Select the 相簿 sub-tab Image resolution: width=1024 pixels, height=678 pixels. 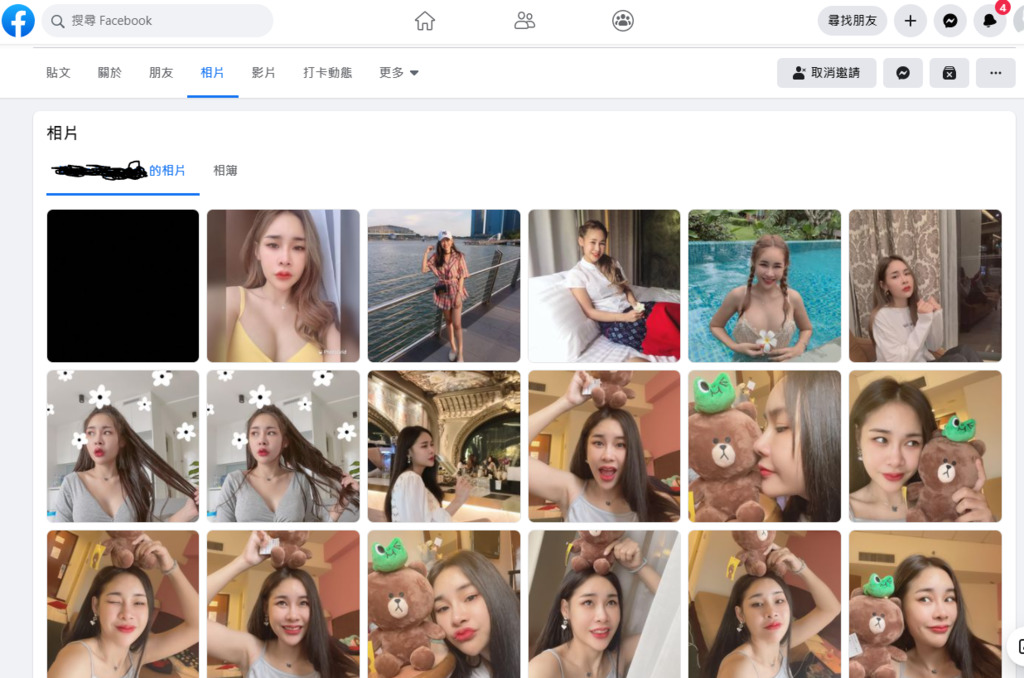coord(225,171)
